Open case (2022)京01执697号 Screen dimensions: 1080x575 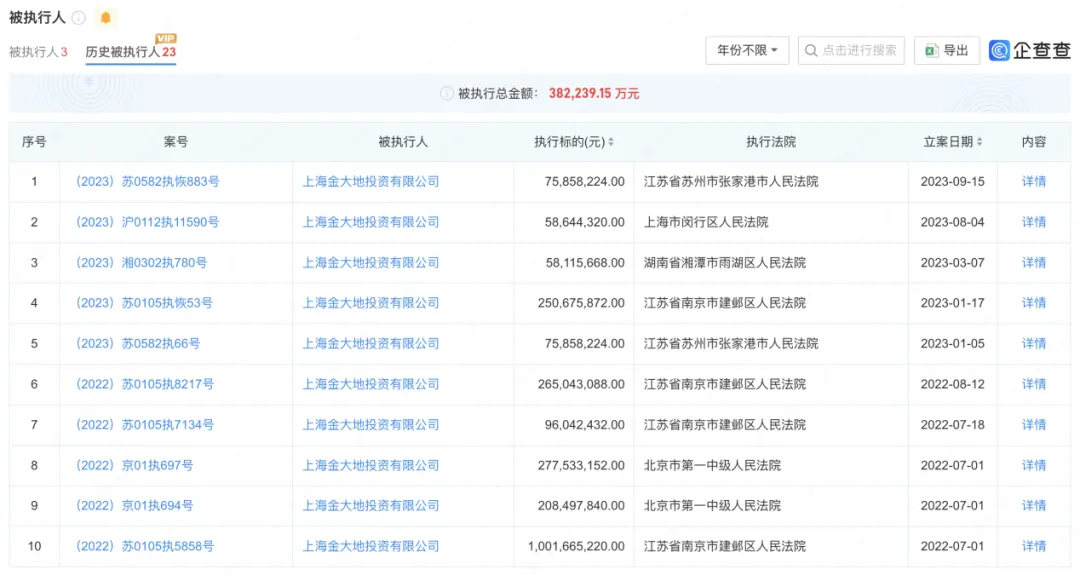pyautogui.click(x=134, y=466)
